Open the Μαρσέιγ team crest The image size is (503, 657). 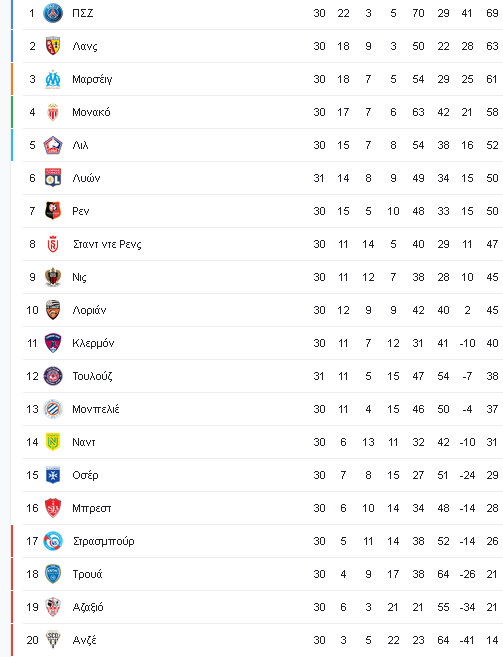tap(53, 79)
